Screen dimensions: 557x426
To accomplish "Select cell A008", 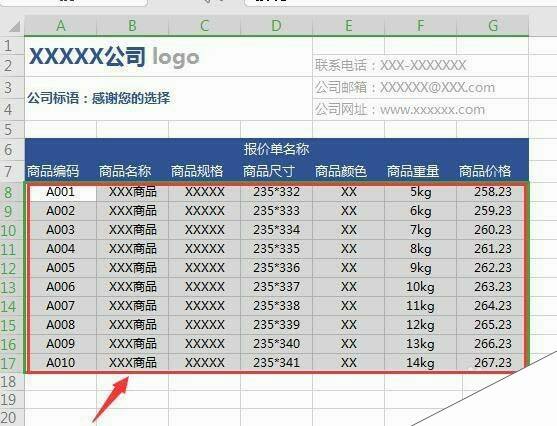I will click(x=61, y=325).
